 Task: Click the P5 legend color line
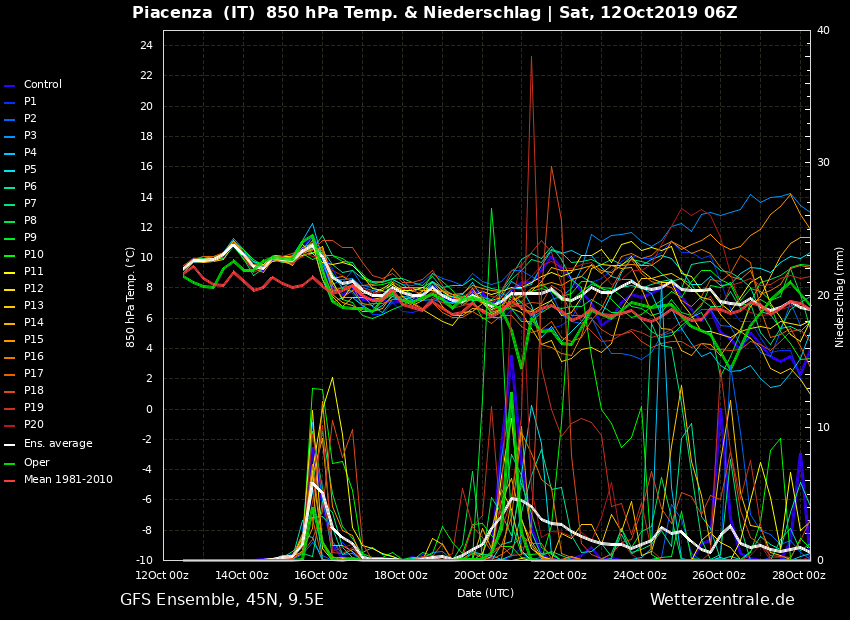click(9, 171)
